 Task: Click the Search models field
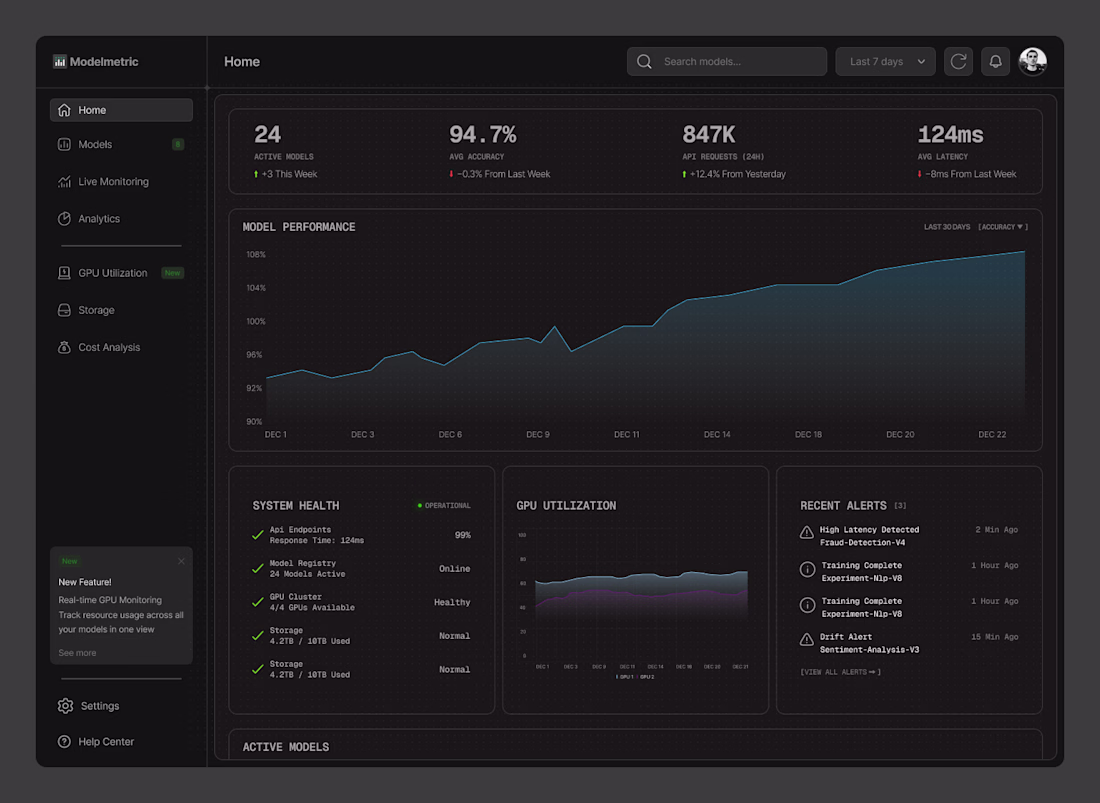tap(726, 62)
